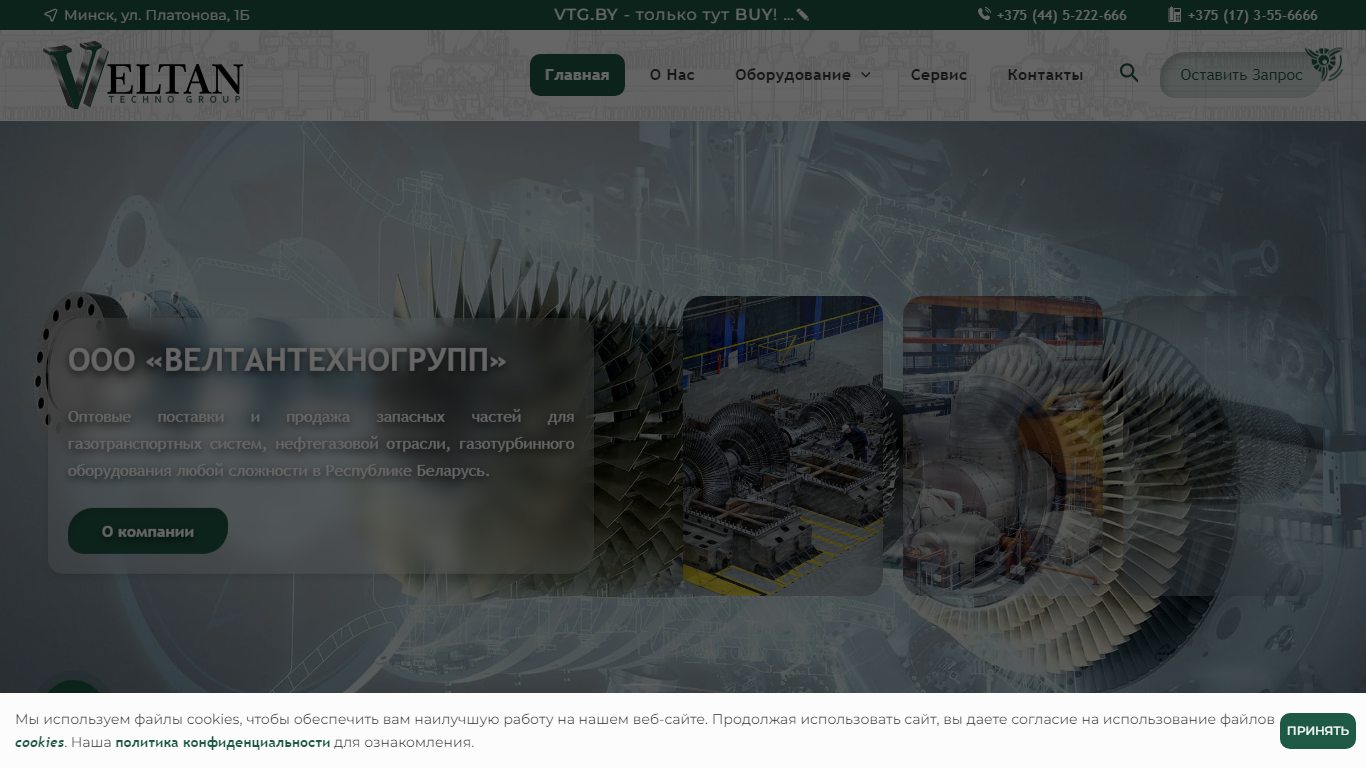The width and height of the screenshot is (1366, 768).
Task: Call the +375 (44) 5-222-666 number
Action: 1061,15
